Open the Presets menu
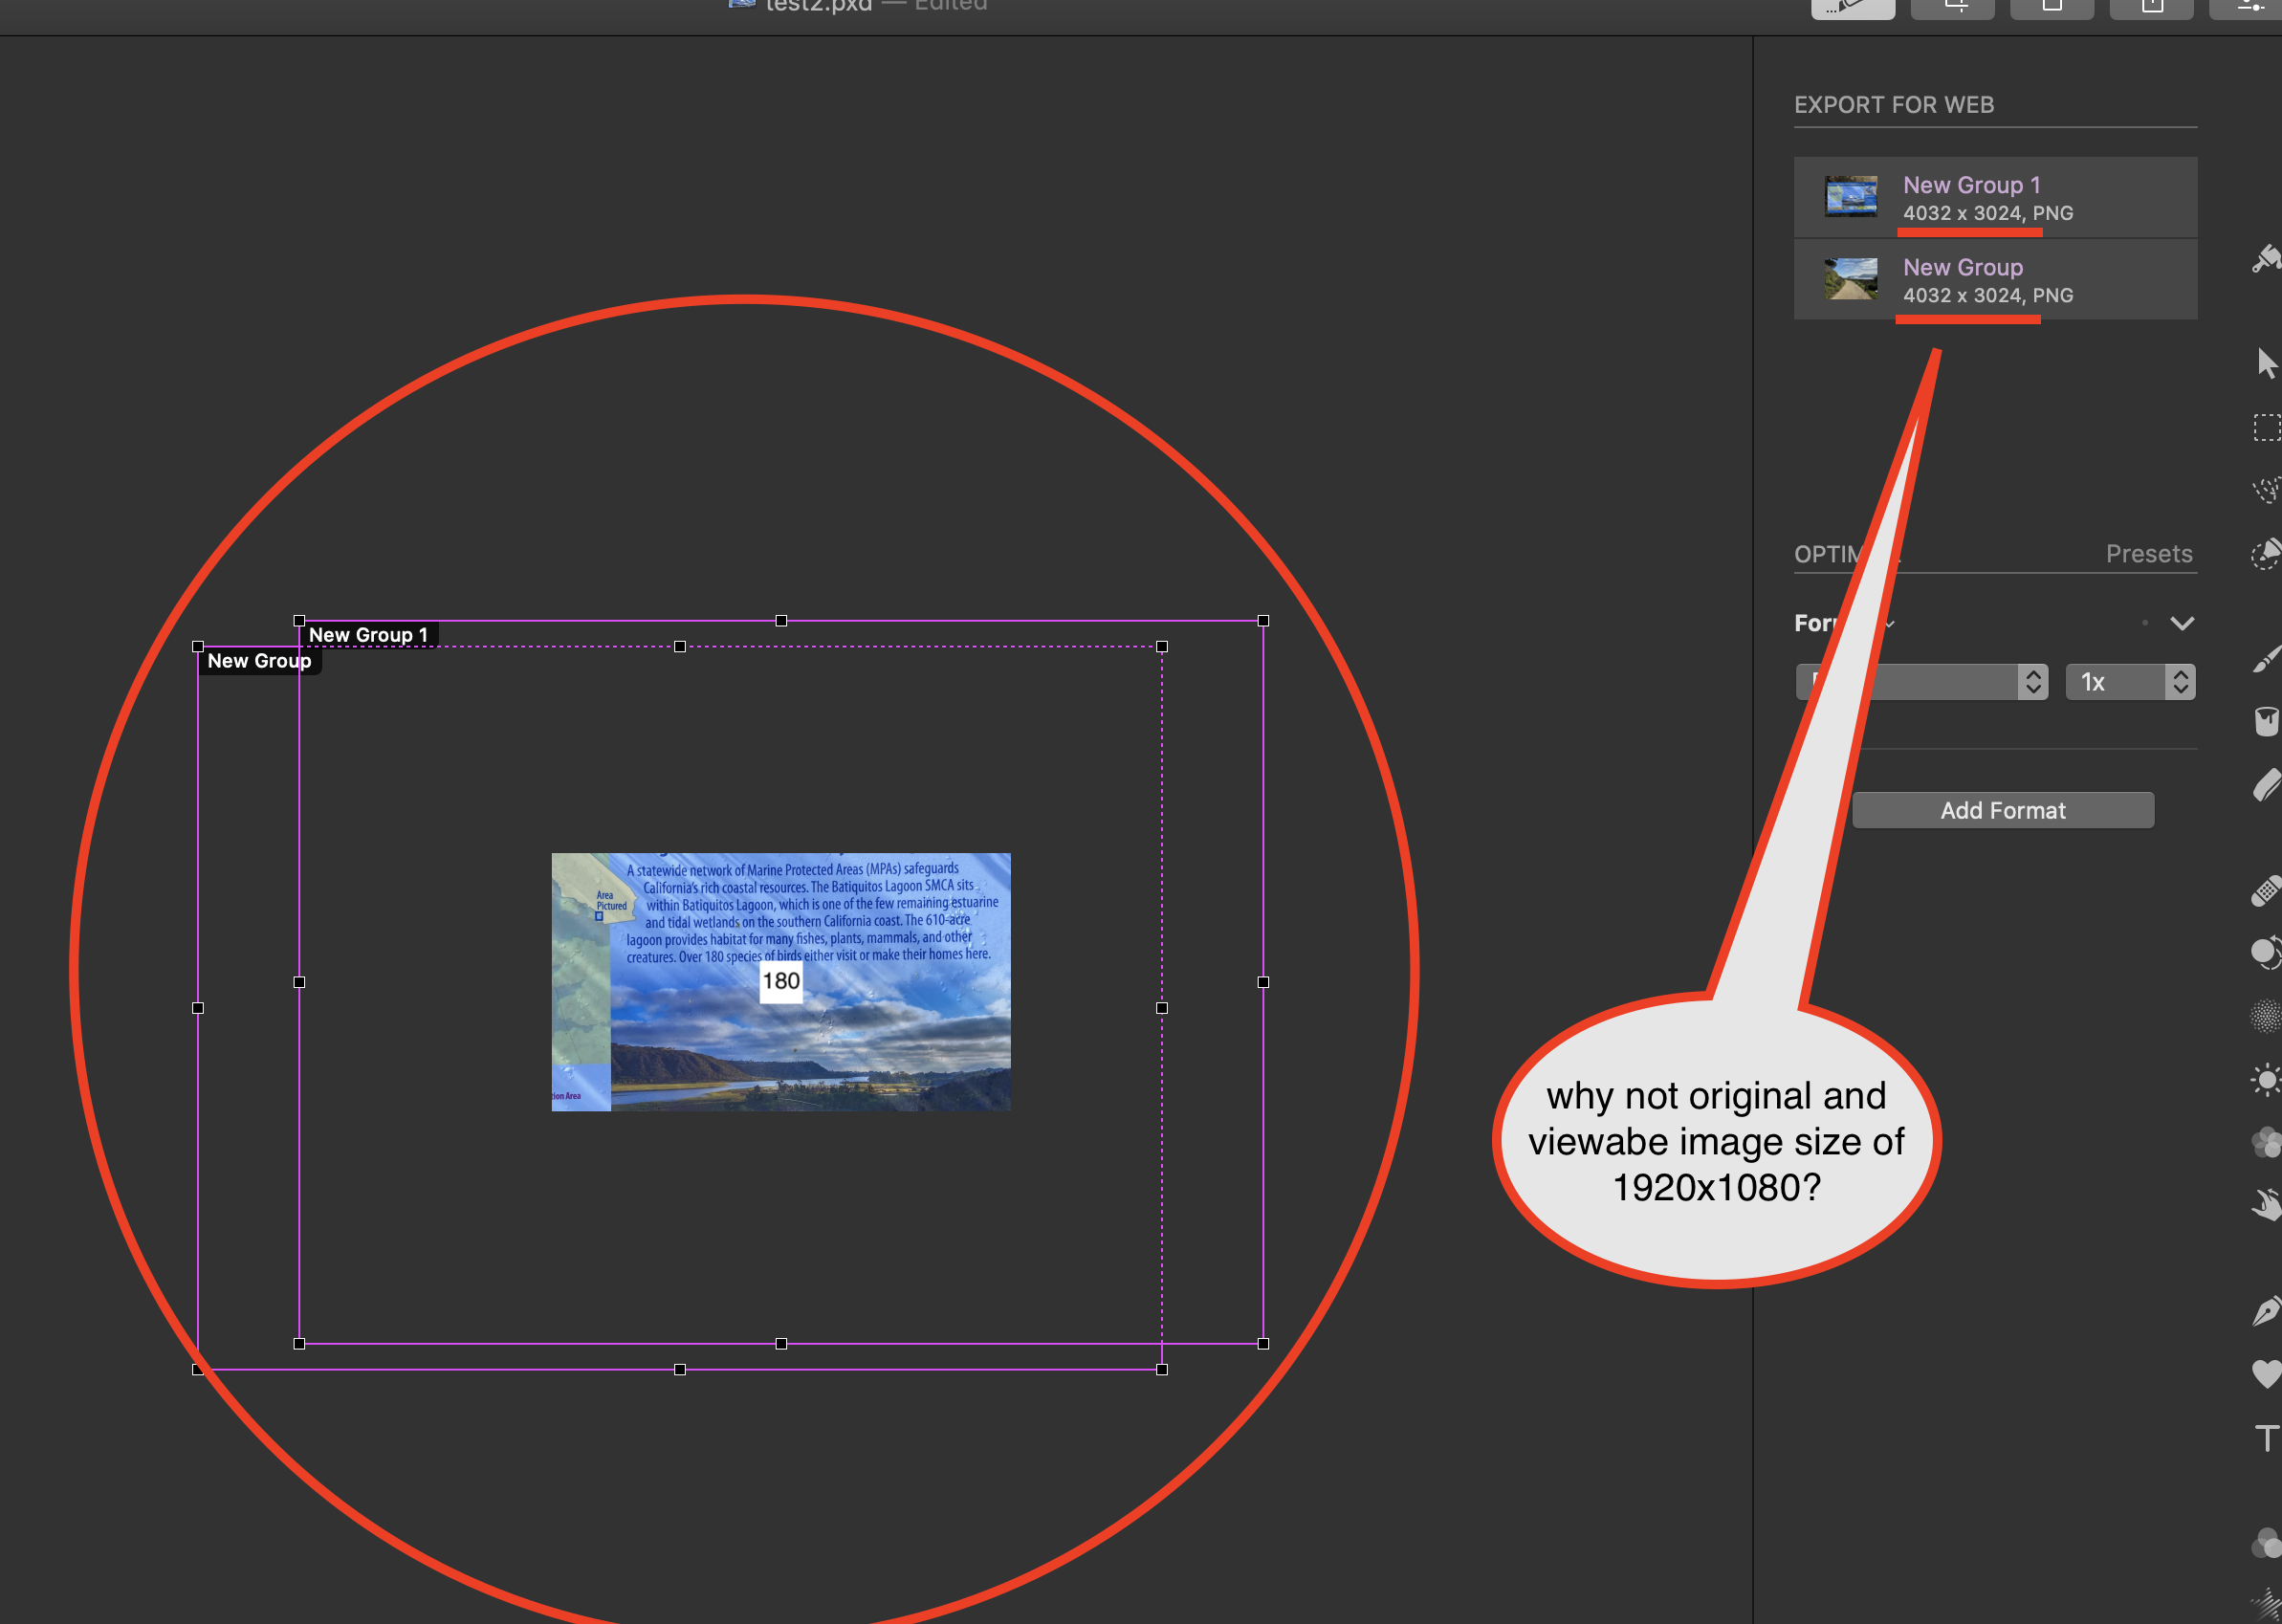This screenshot has width=2282, height=1624. point(2149,554)
